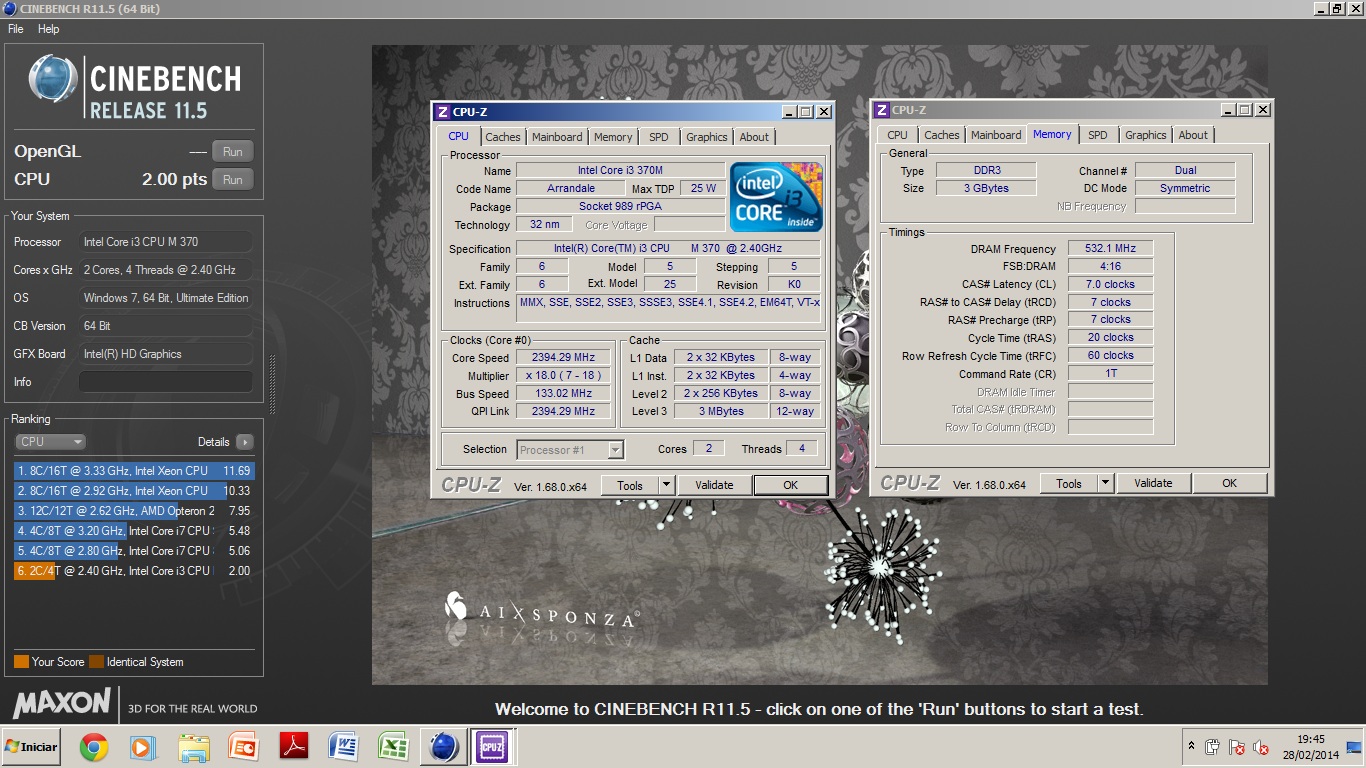Open Mainboard tab in left CPU-Z window
This screenshot has width=1366, height=768.
point(557,137)
